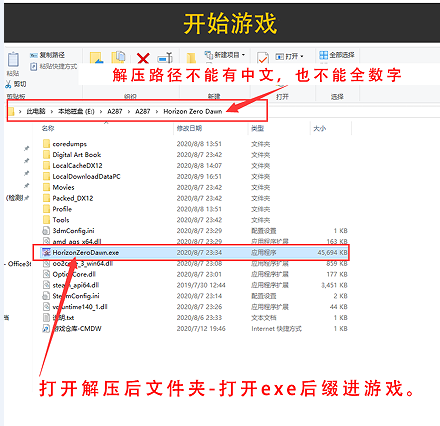440x426 pixels.
Task: Select all items via 全部选择
Action: point(337,55)
